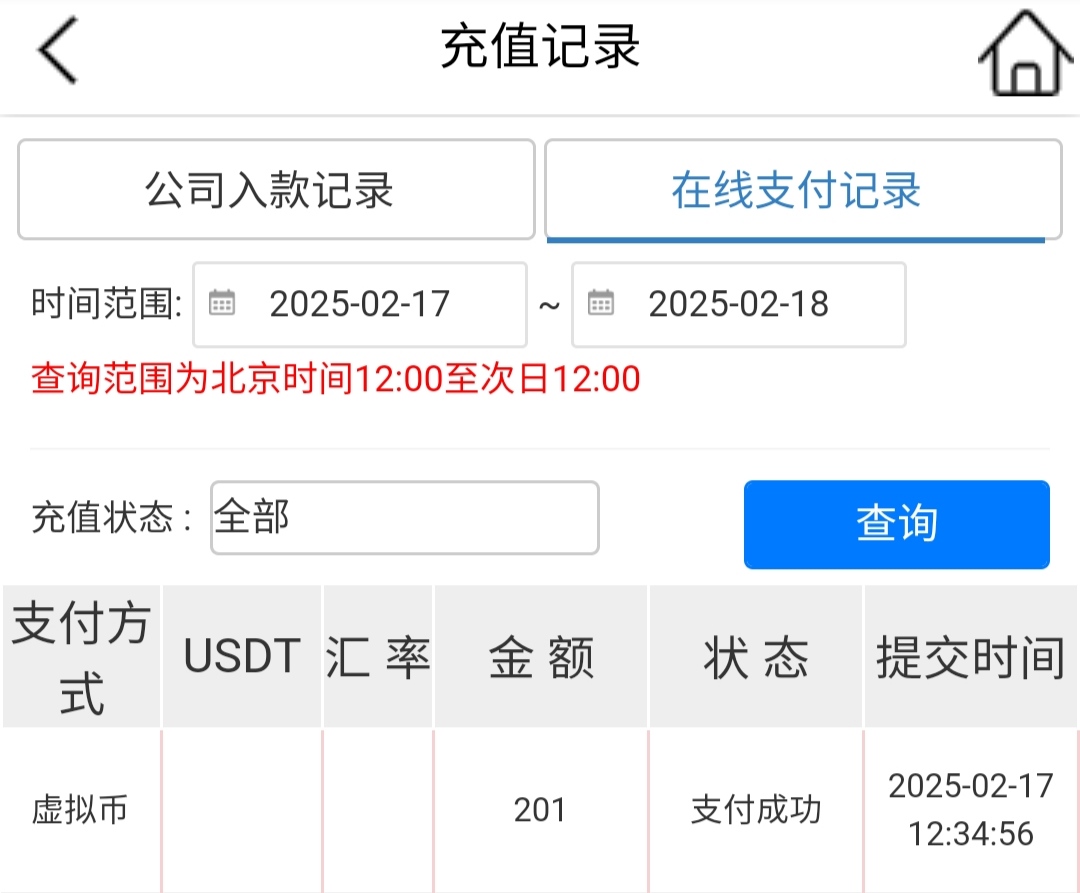
Task: Tap the back arrow icon
Action: (x=58, y=50)
